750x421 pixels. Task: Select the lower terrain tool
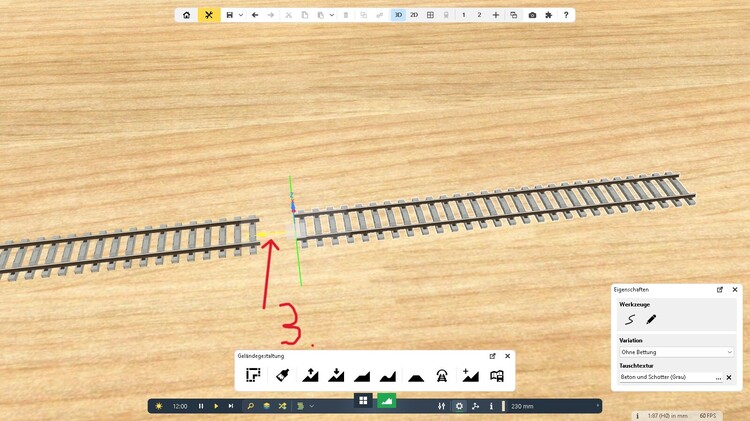point(336,375)
